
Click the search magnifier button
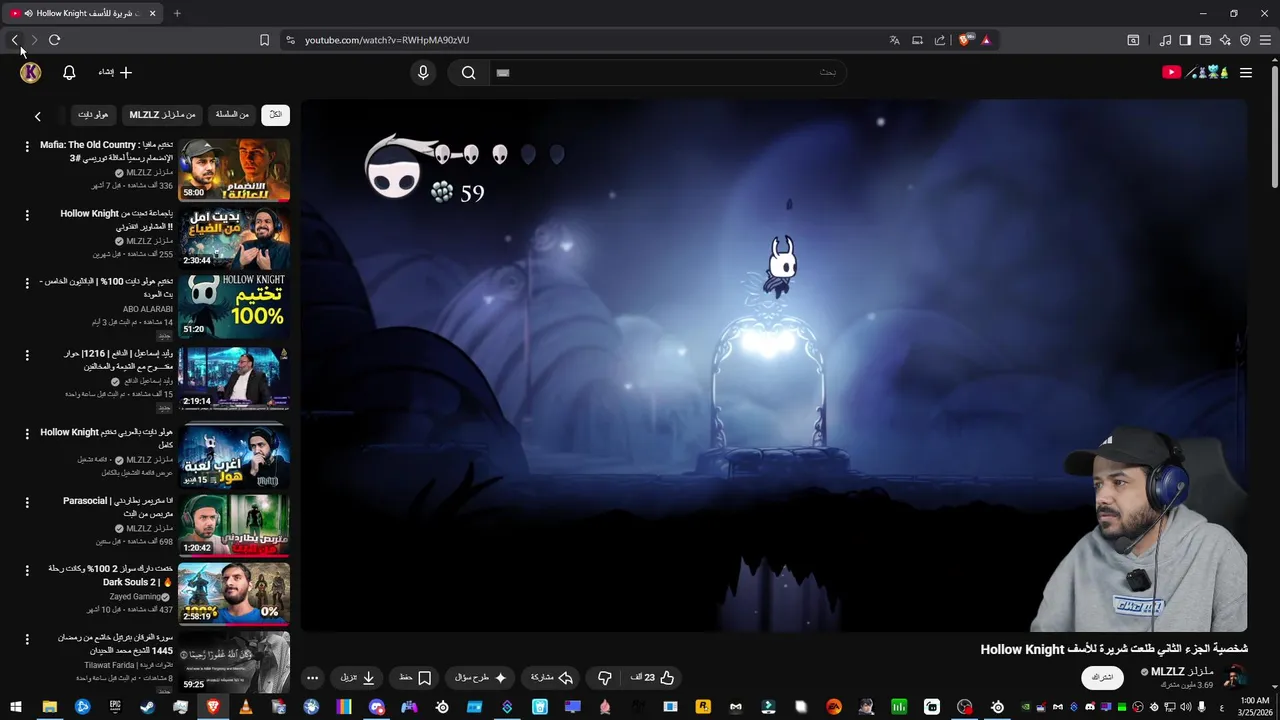click(468, 72)
